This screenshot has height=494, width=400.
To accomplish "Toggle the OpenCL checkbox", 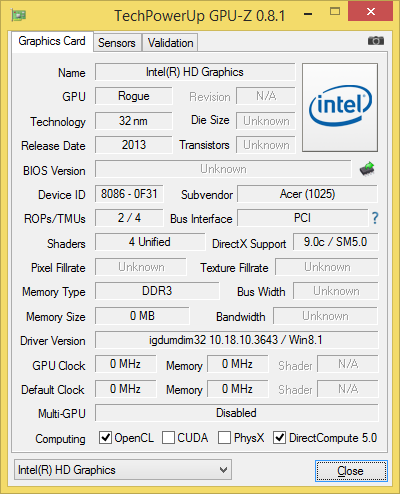I will coord(105,437).
